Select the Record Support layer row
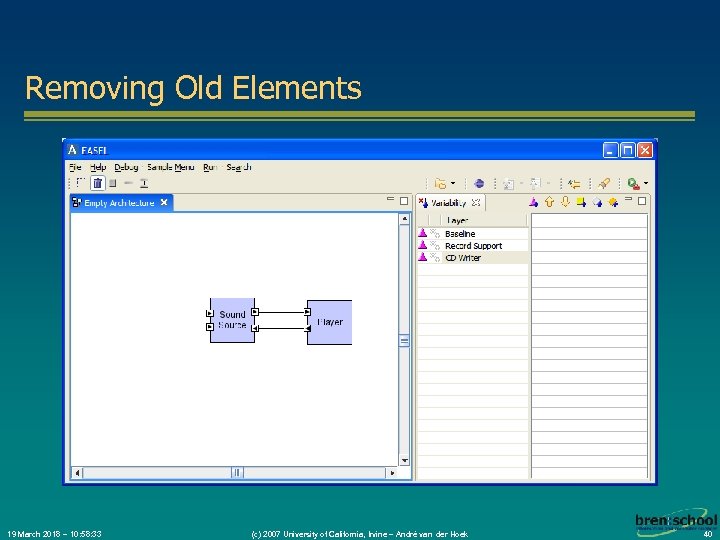This screenshot has width=720, height=540. click(473, 246)
